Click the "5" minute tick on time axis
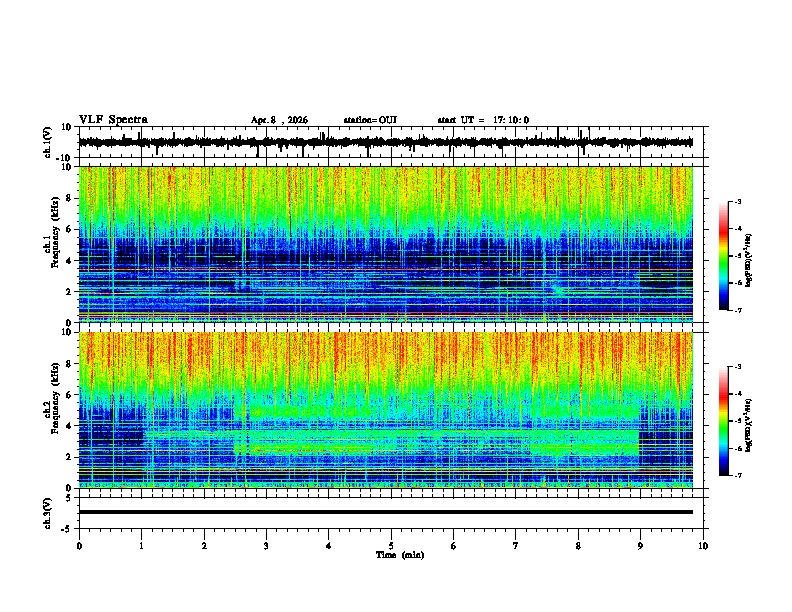 tap(391, 546)
